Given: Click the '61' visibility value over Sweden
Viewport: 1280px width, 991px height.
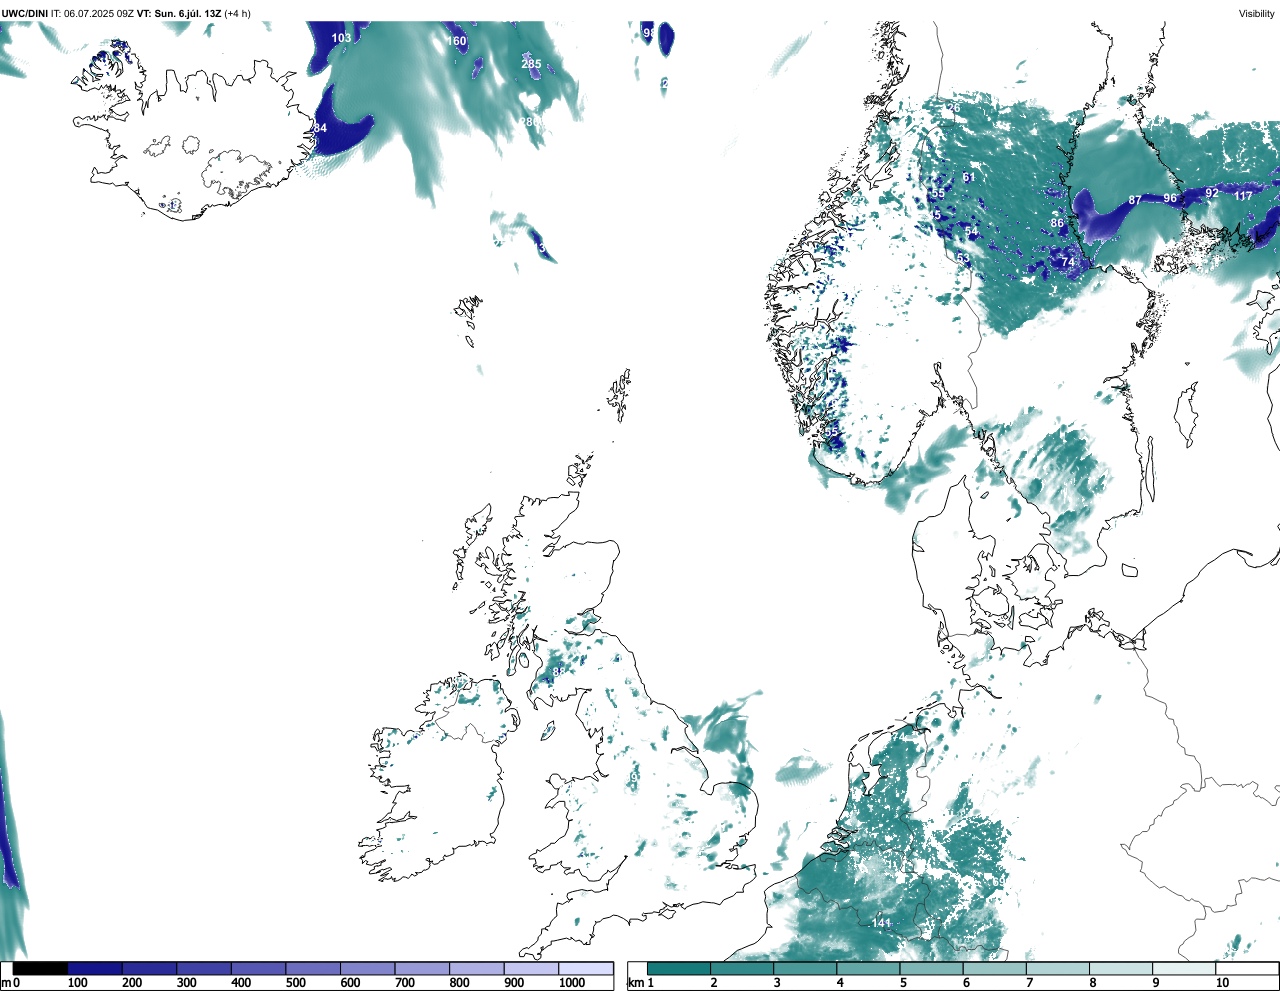Looking at the screenshot, I should coord(969,177).
